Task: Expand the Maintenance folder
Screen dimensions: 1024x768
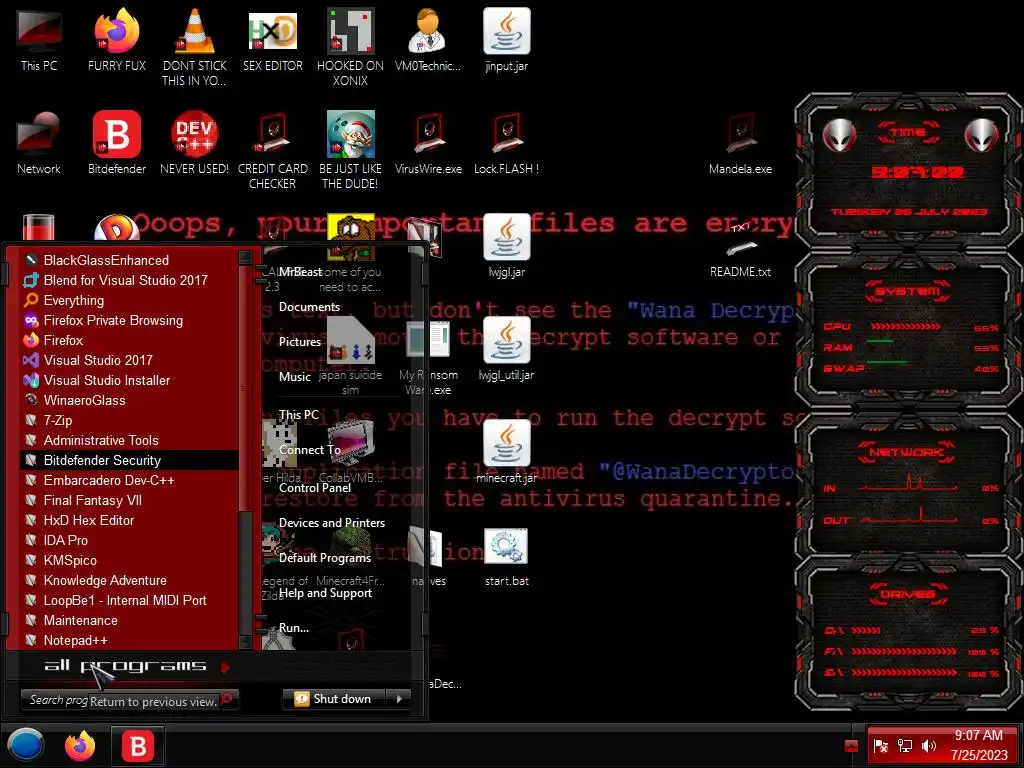Action: (x=129, y=620)
